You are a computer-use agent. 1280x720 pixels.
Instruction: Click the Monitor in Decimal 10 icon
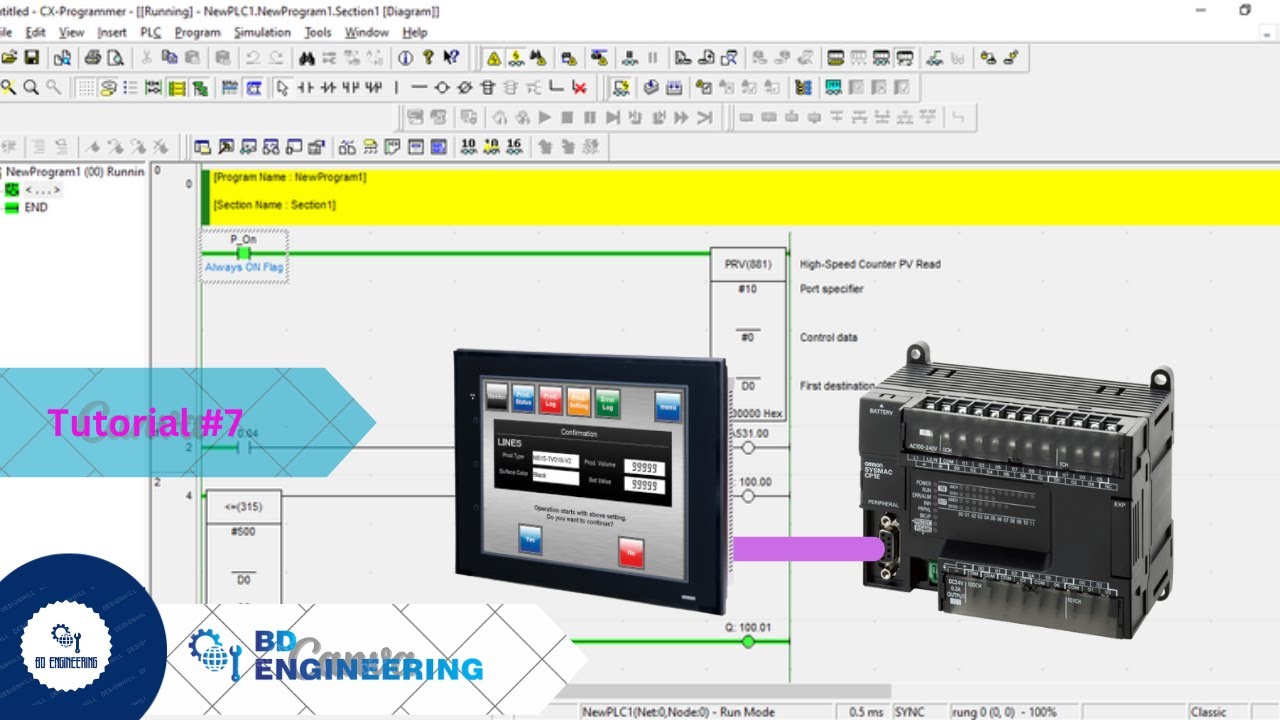468,146
